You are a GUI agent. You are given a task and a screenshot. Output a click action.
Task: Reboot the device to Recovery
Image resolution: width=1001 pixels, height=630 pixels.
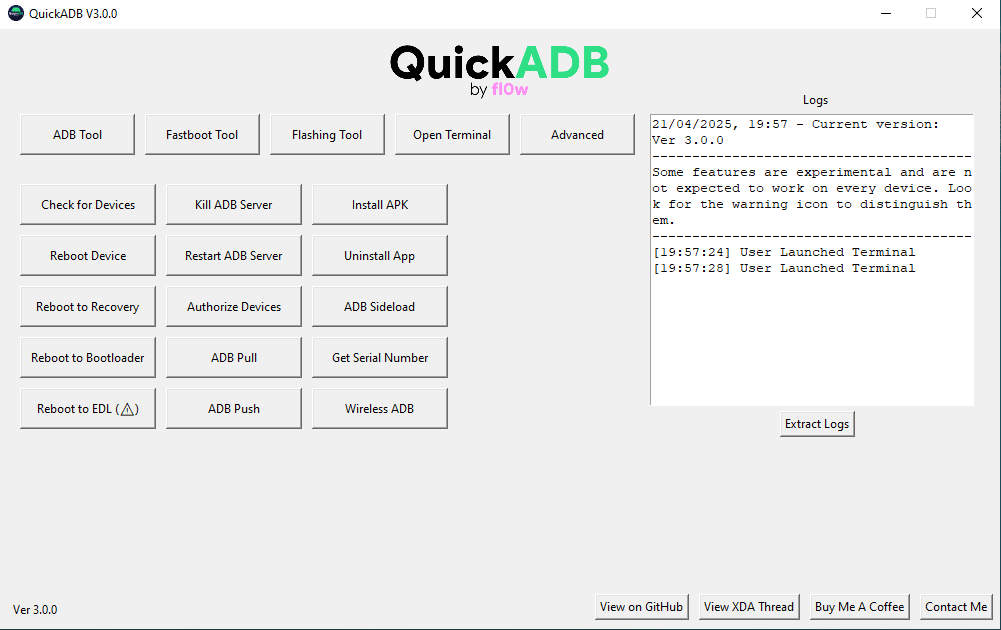(87, 306)
